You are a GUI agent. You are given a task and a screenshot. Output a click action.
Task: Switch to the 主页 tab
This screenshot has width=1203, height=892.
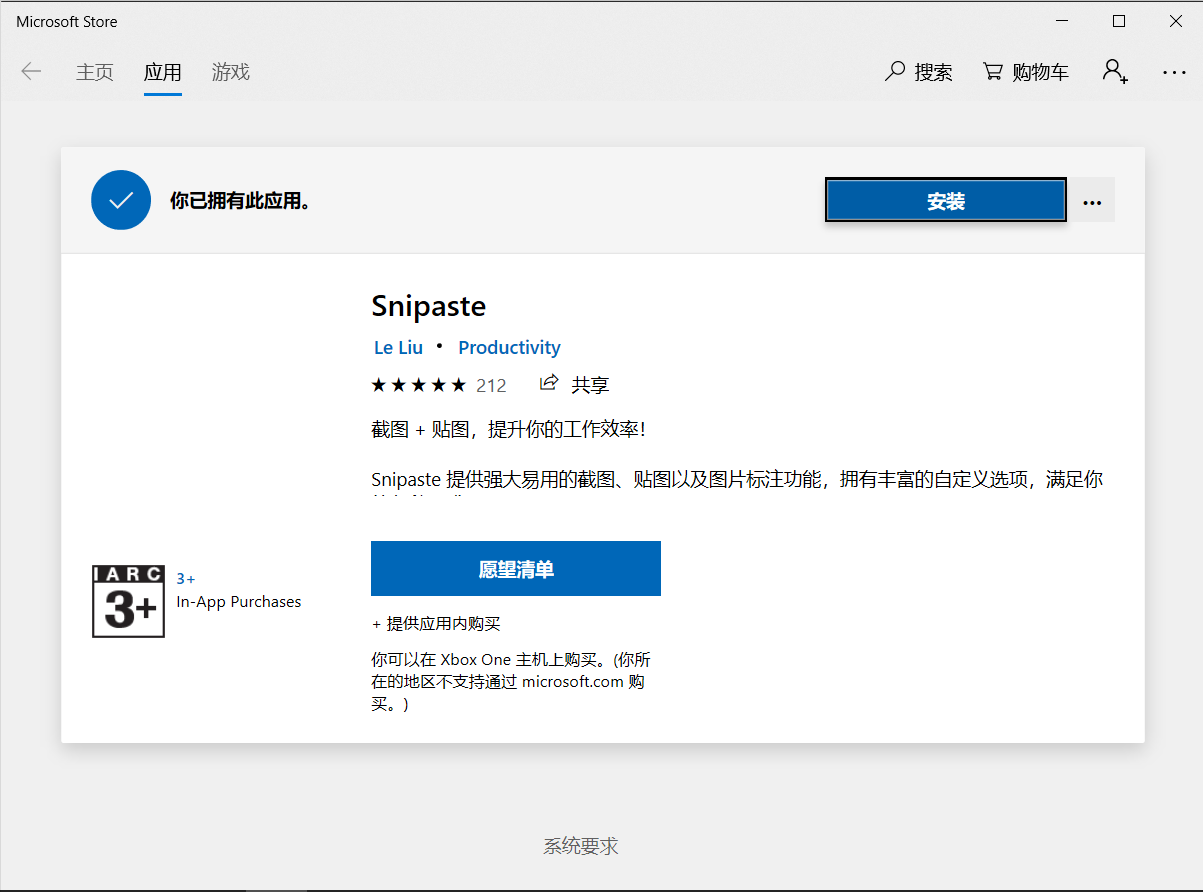click(95, 72)
